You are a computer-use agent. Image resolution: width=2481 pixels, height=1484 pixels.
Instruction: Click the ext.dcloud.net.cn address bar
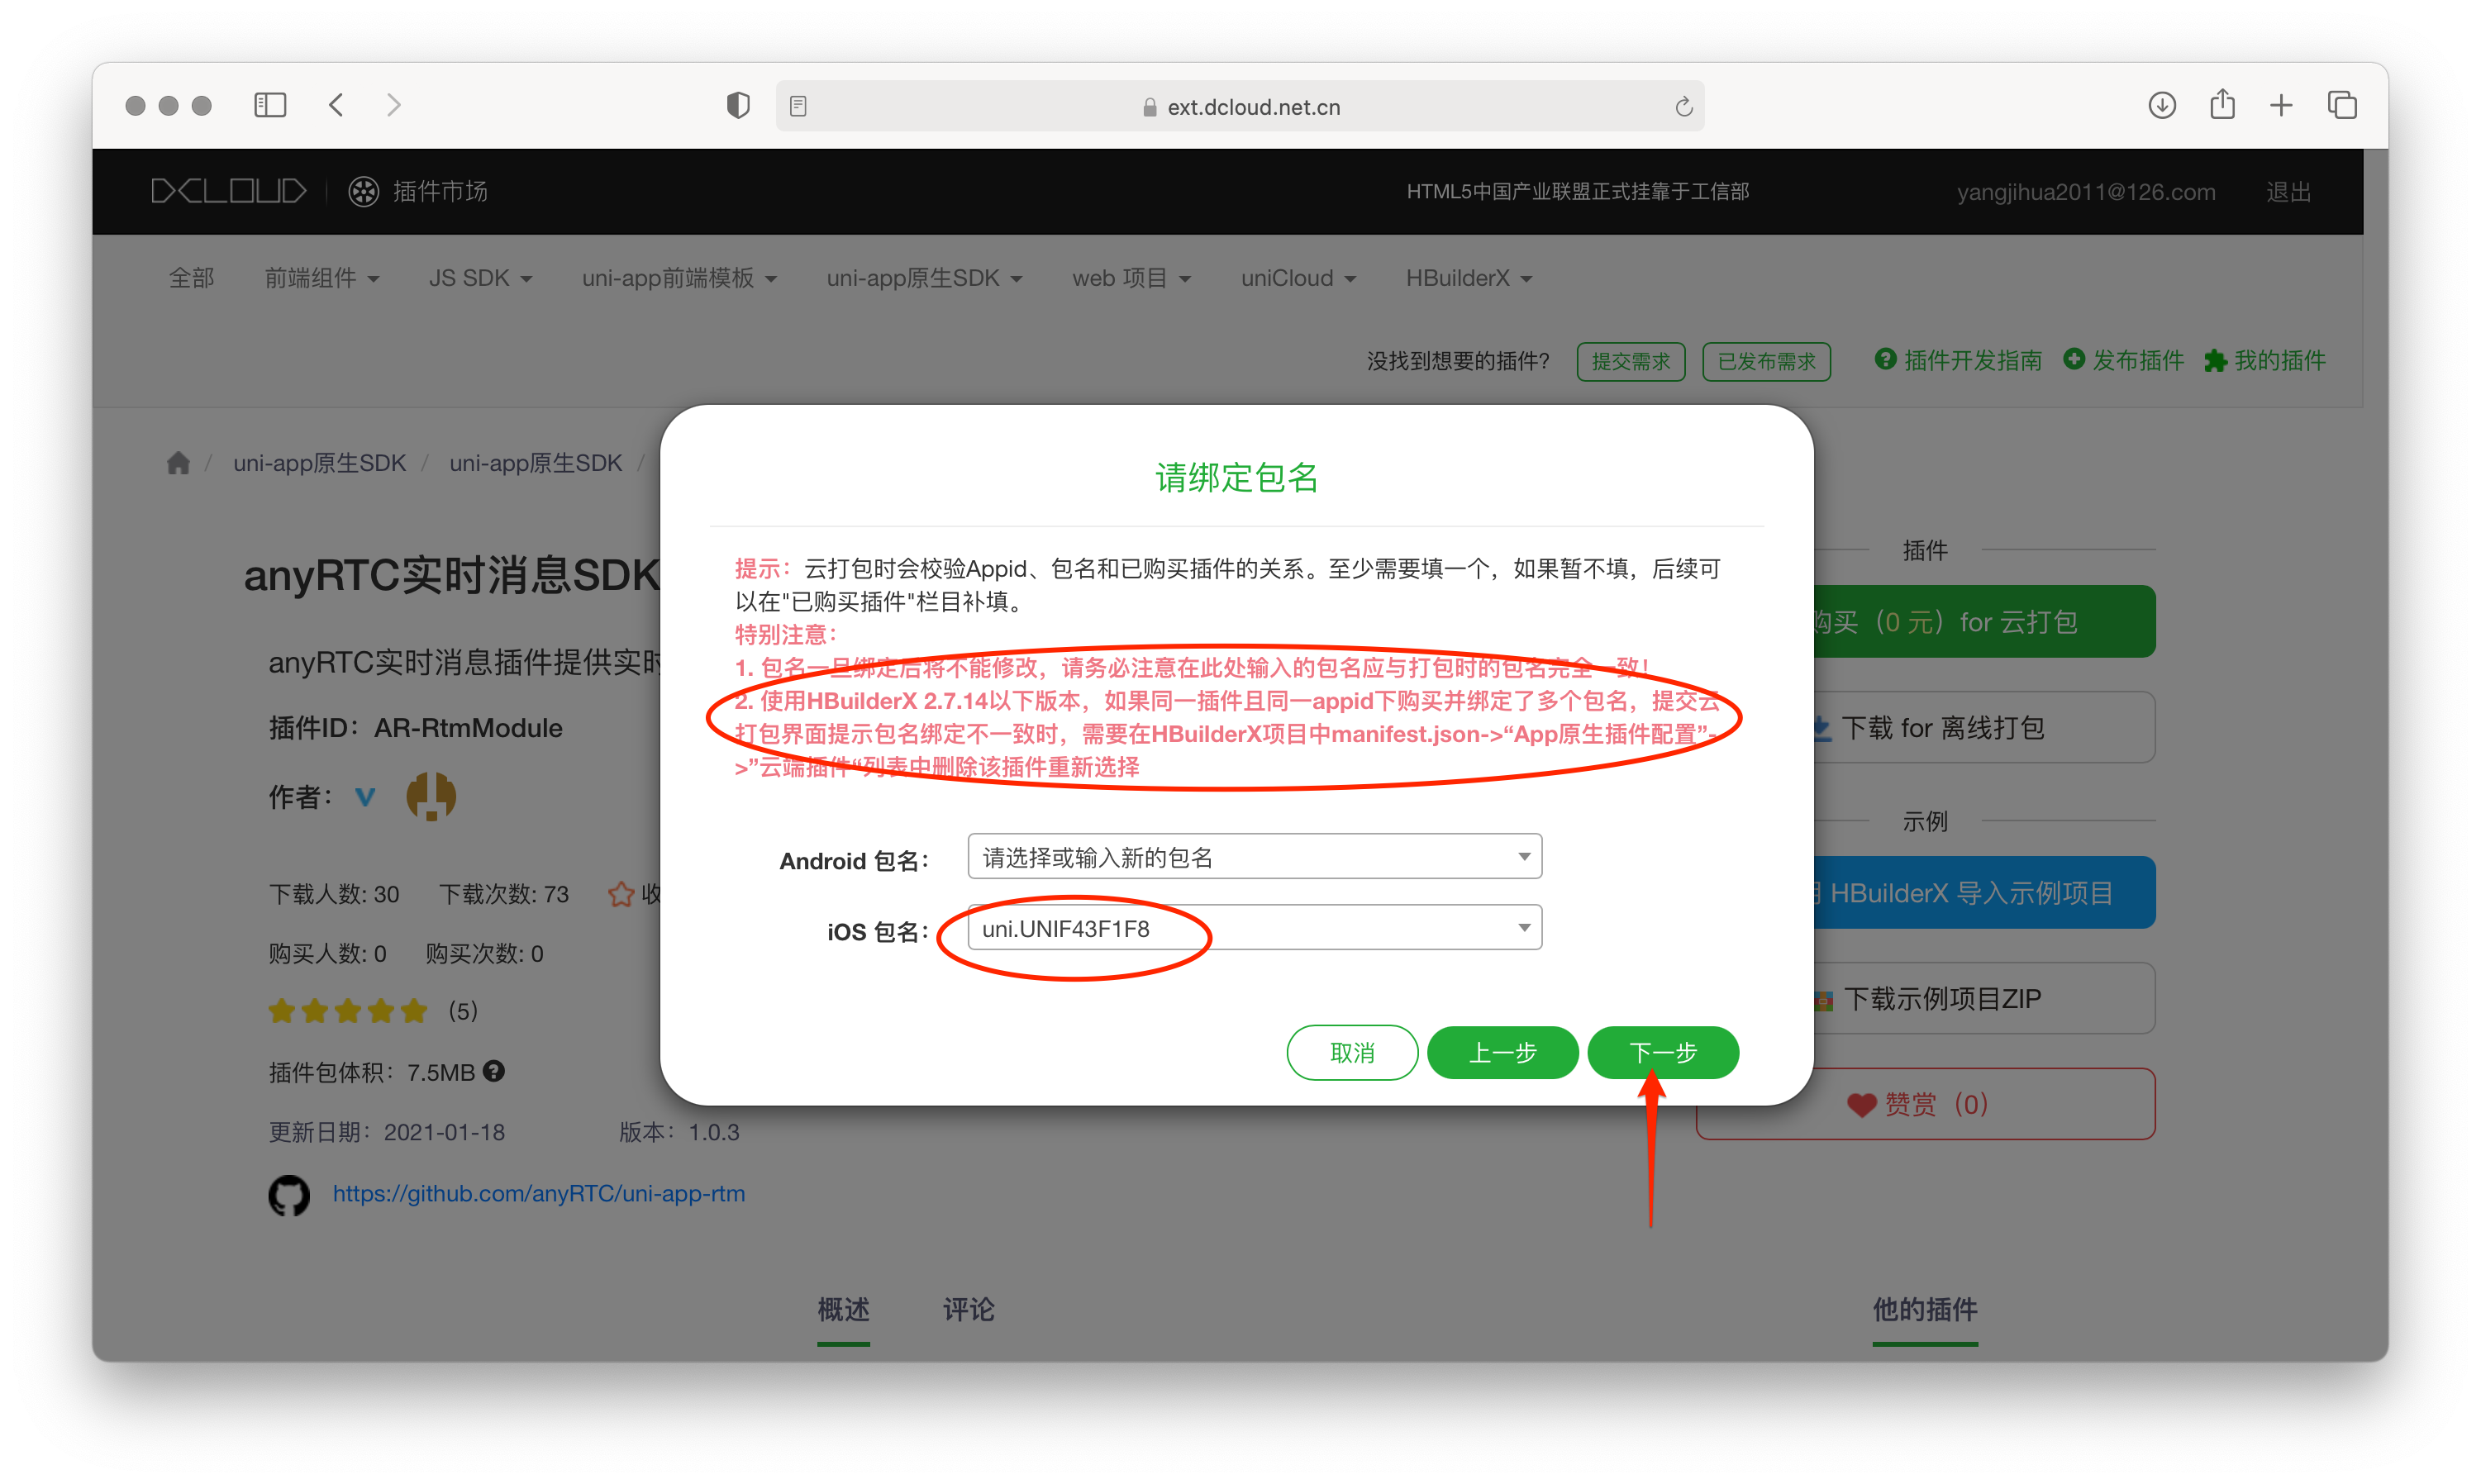[x=1240, y=106]
